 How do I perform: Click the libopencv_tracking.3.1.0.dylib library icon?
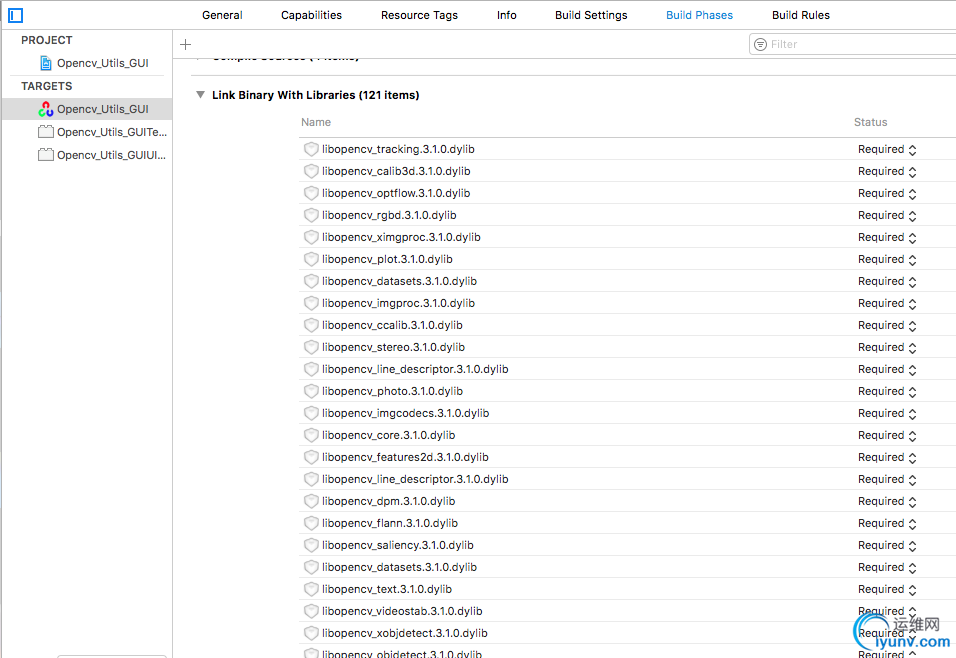coord(311,149)
